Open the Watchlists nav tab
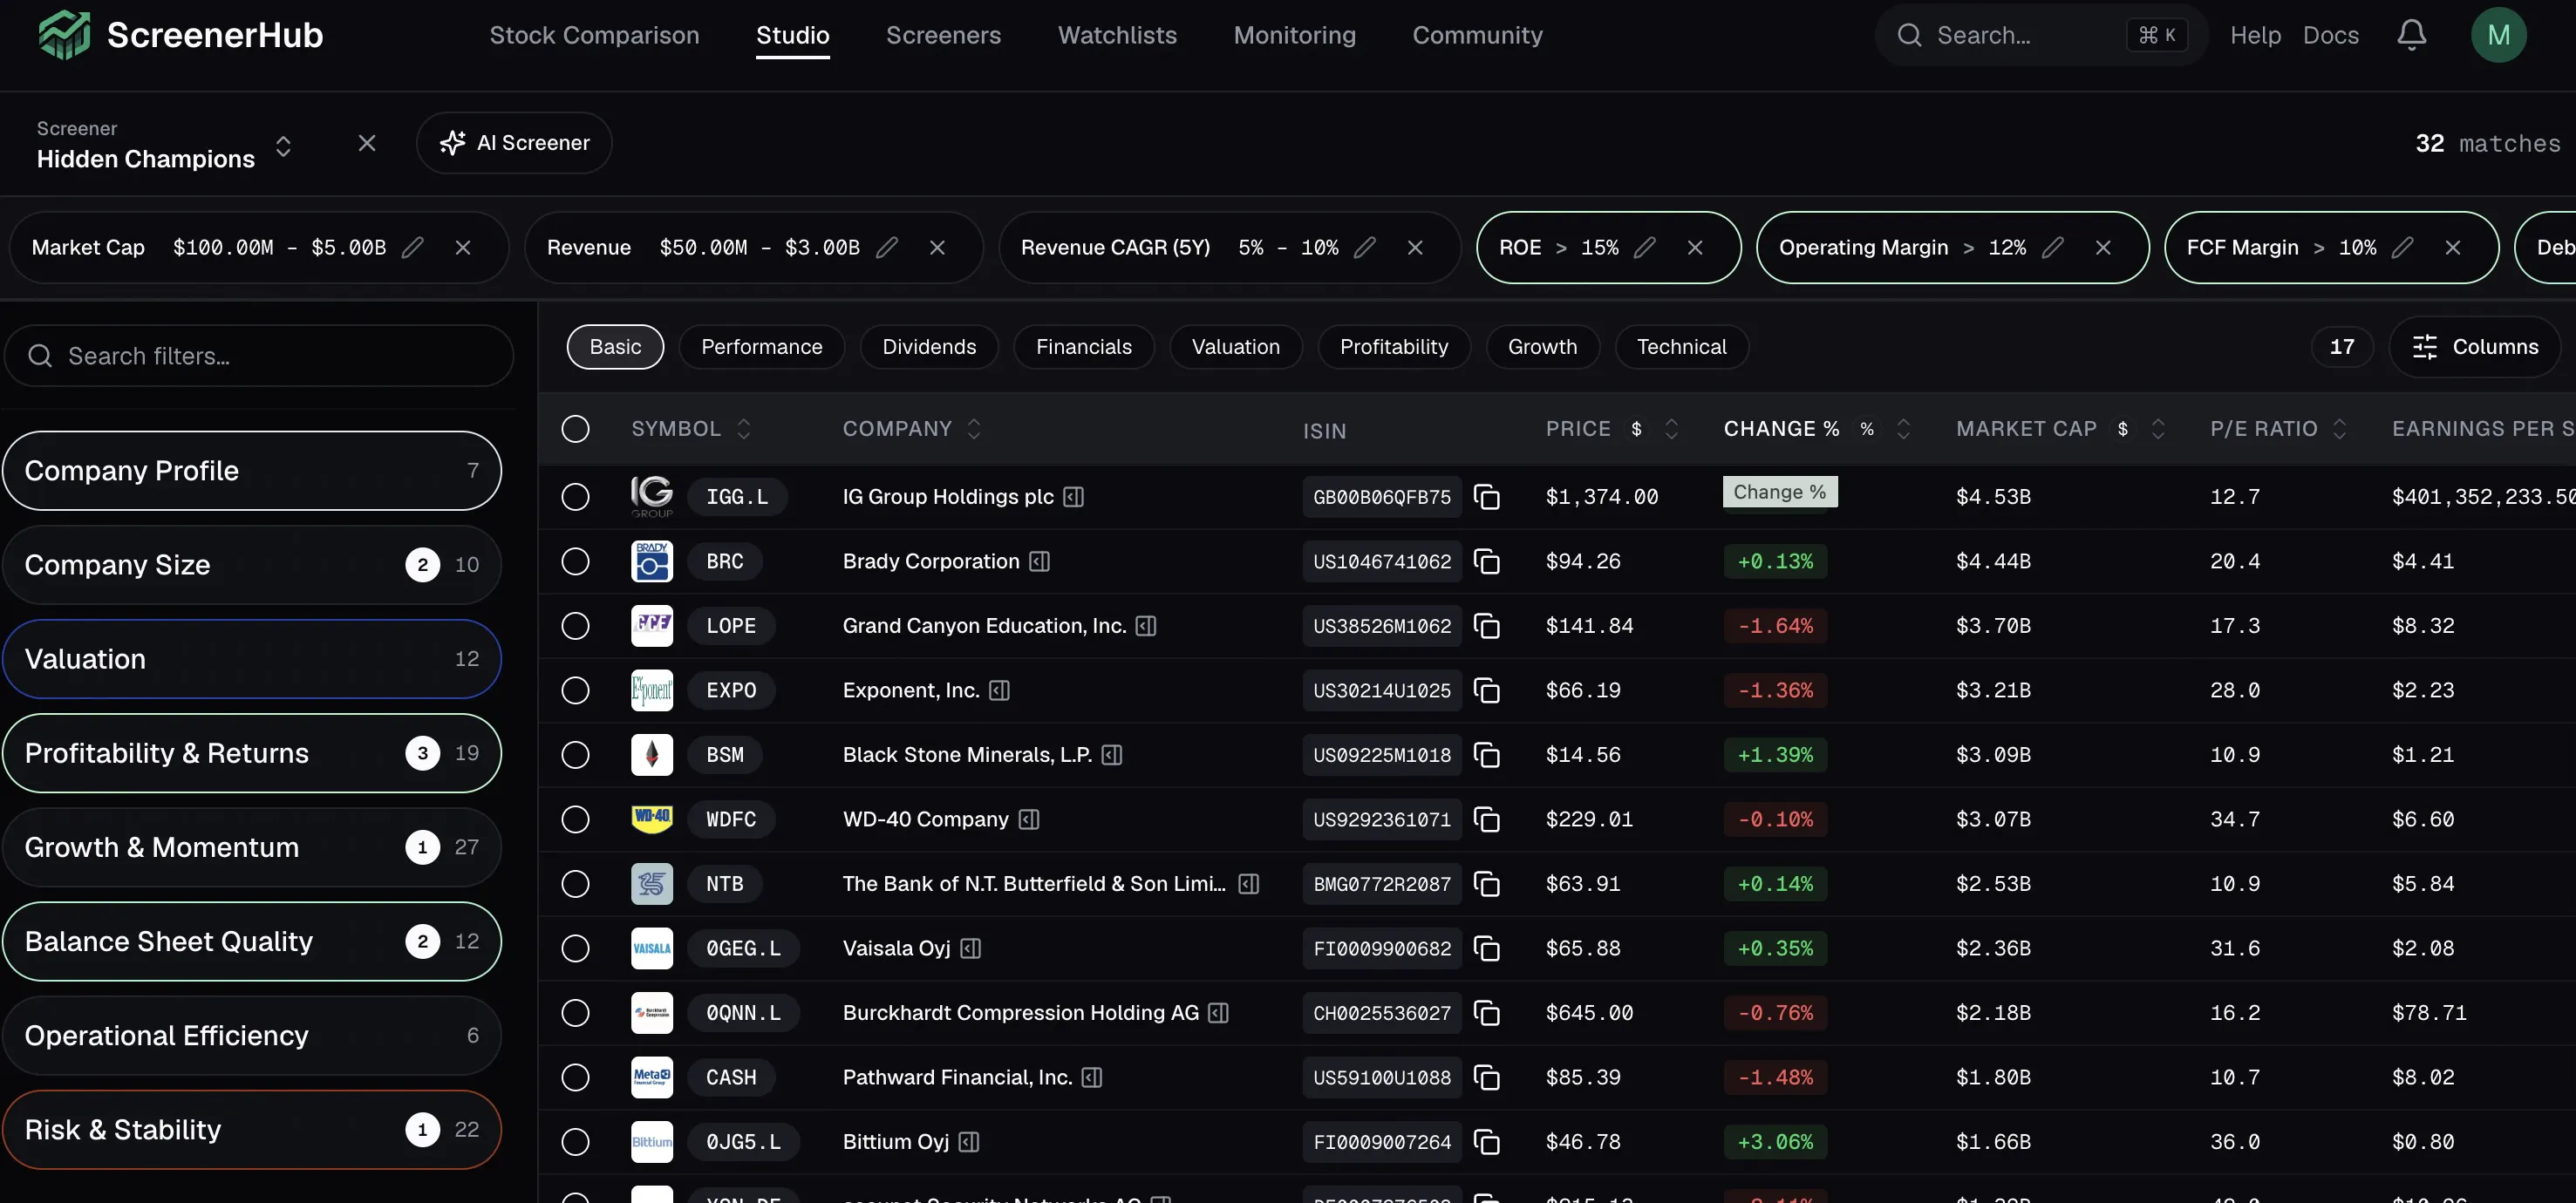Screen dimensions: 2576x1203 [1117, 35]
